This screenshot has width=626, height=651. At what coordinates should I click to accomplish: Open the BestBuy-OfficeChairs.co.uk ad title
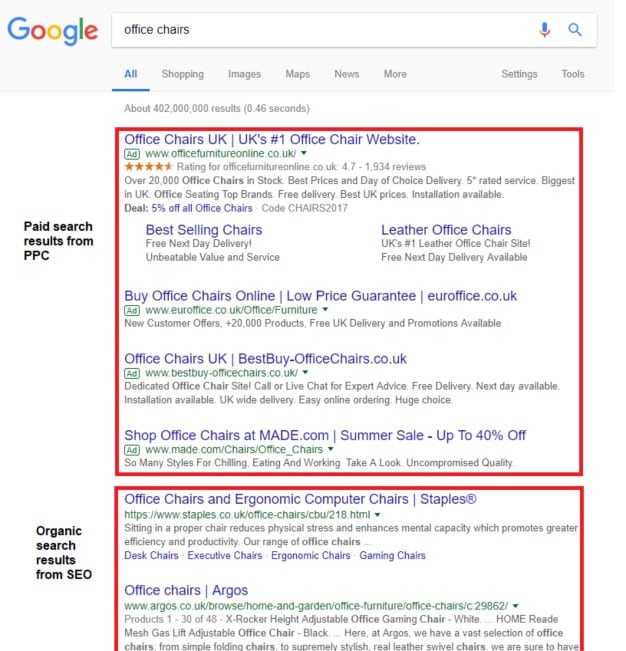[x=265, y=359]
